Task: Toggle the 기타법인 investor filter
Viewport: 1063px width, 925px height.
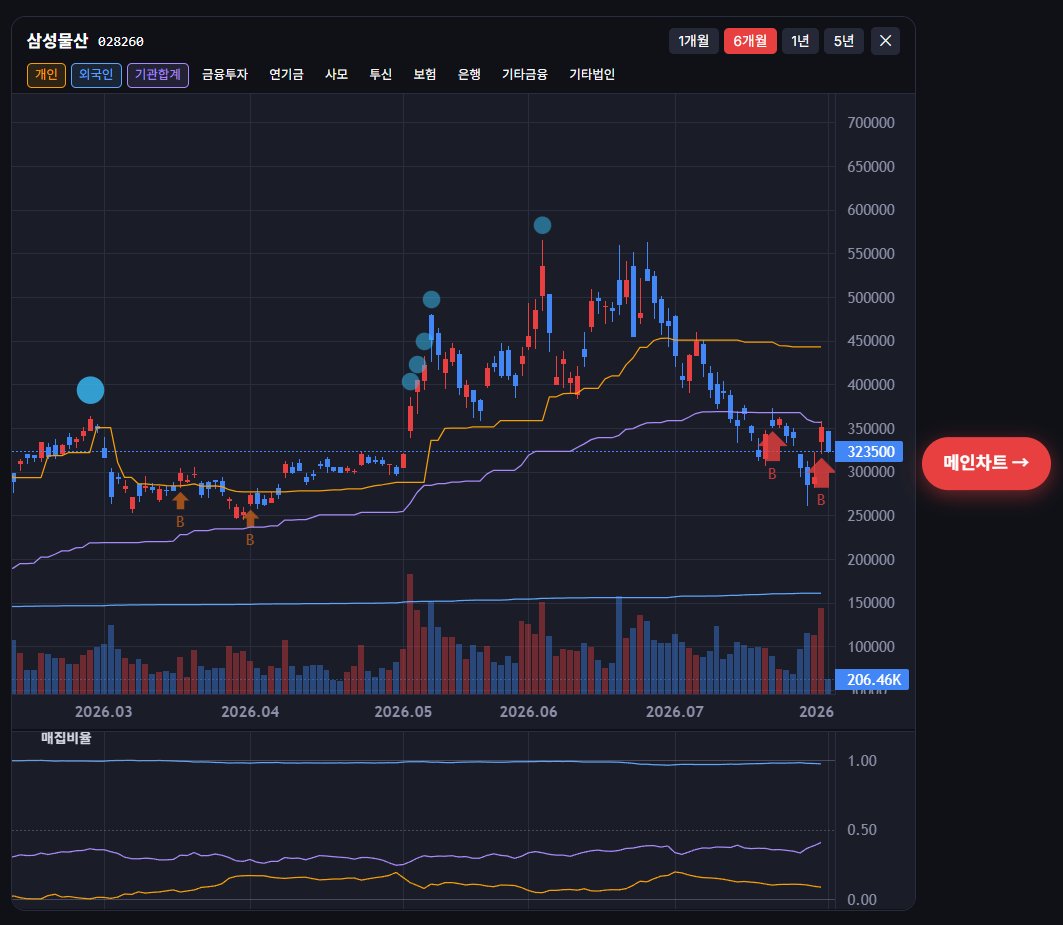Action: (592, 75)
